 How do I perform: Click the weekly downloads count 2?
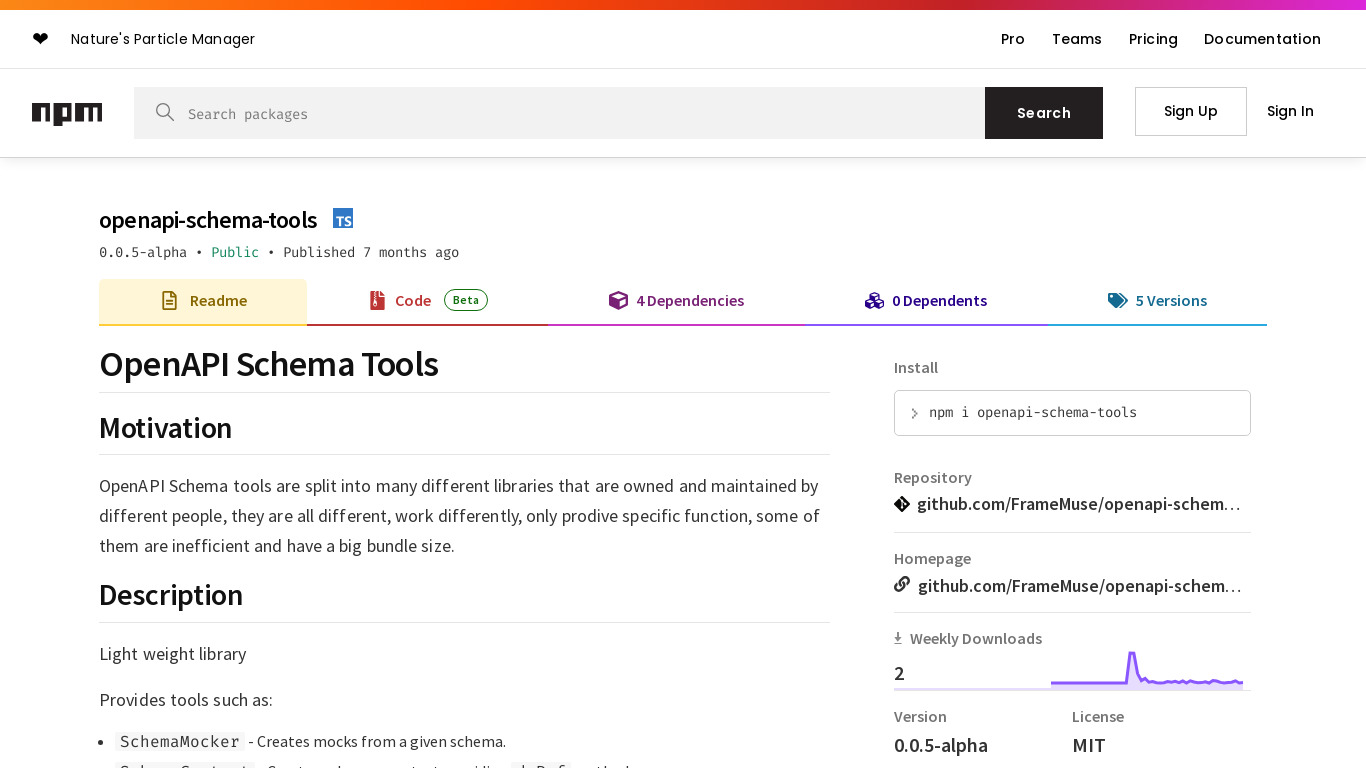tap(899, 673)
